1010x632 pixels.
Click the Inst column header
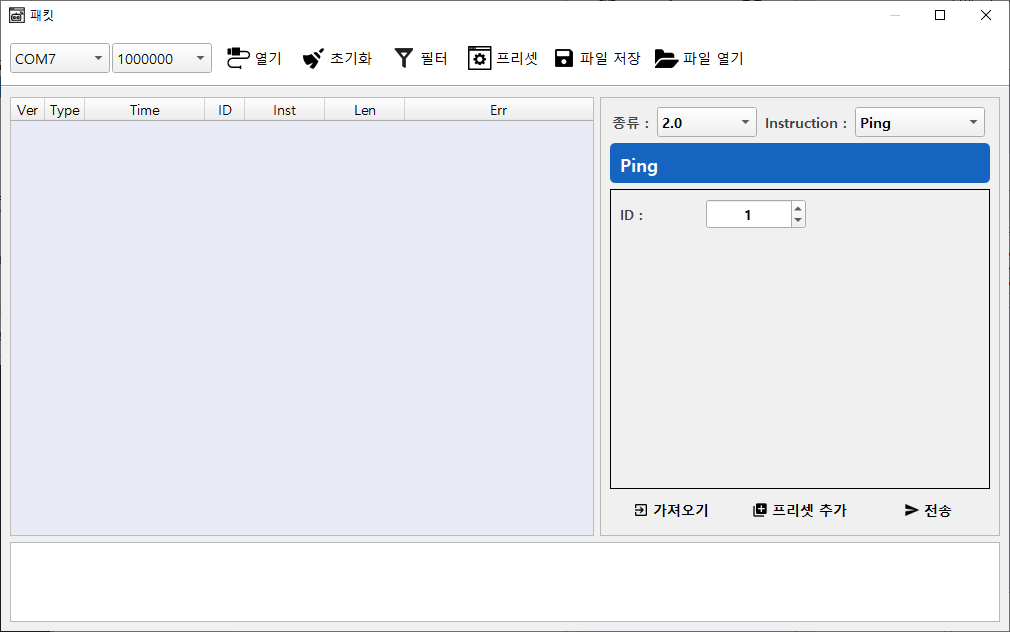284,110
